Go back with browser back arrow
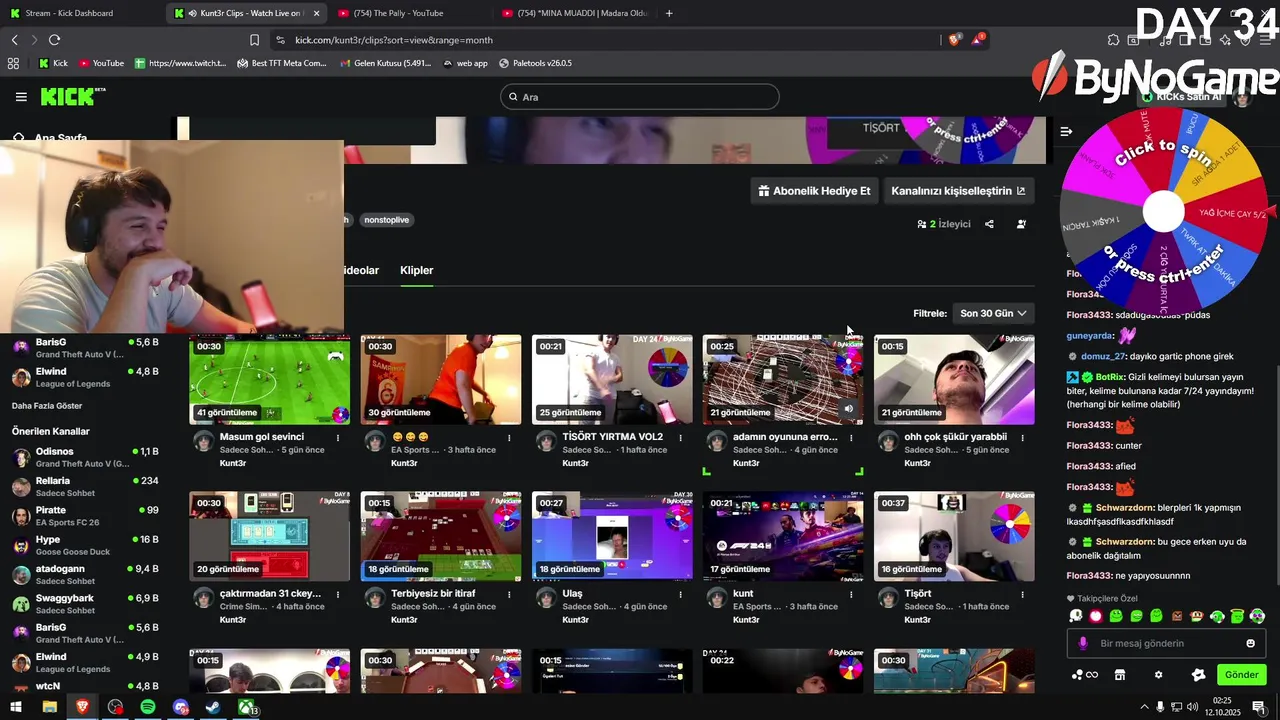The image size is (1280, 720). point(14,40)
